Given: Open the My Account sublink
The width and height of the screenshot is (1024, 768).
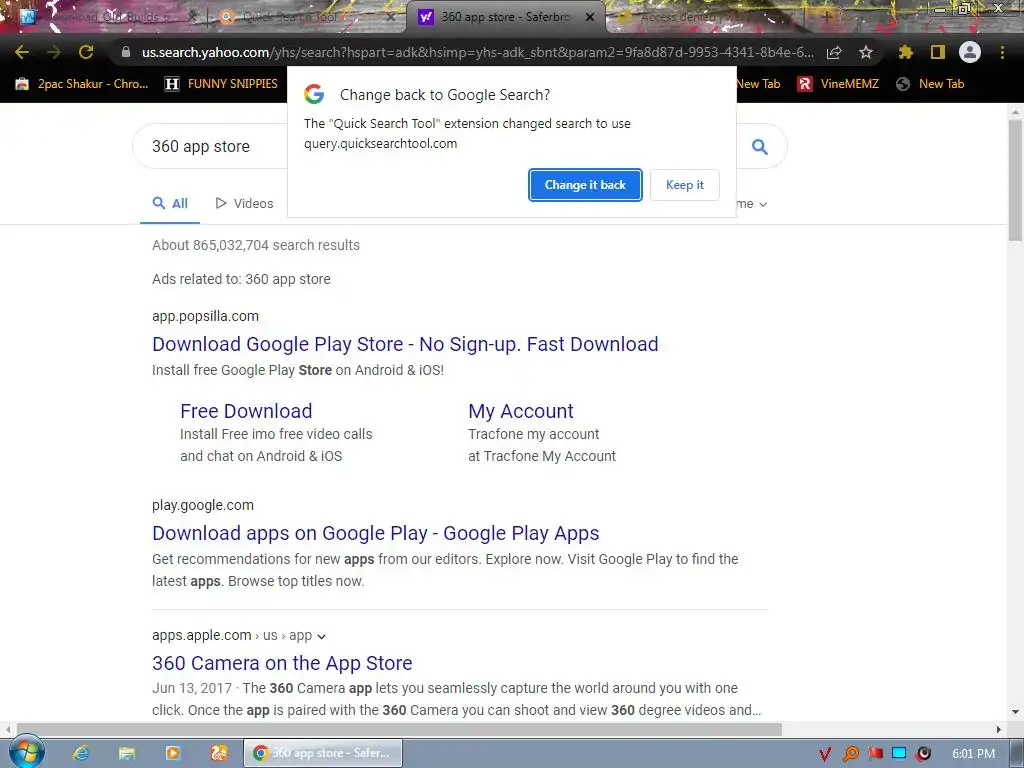Looking at the screenshot, I should [x=520, y=411].
